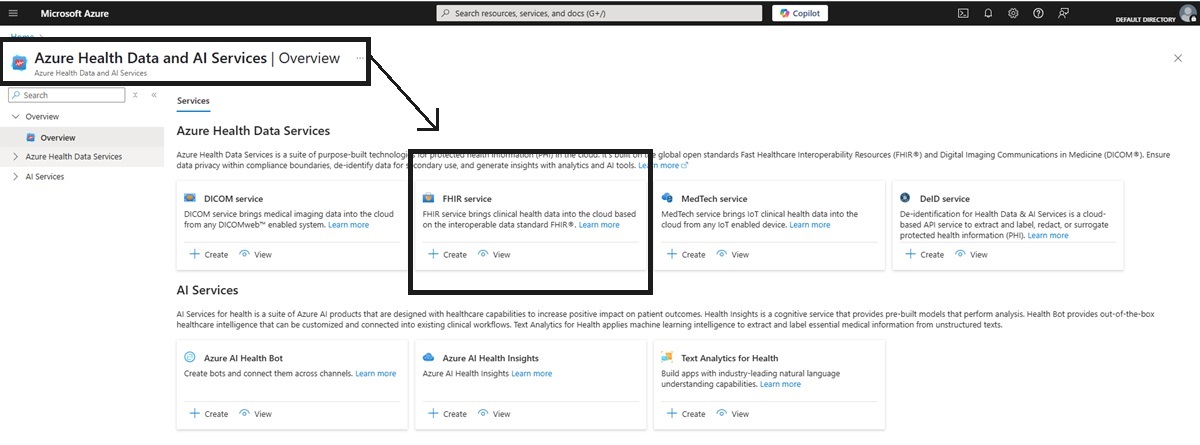Open the more options ellipsis beside Overview title
The height and width of the screenshot is (445, 1200).
tap(360, 58)
